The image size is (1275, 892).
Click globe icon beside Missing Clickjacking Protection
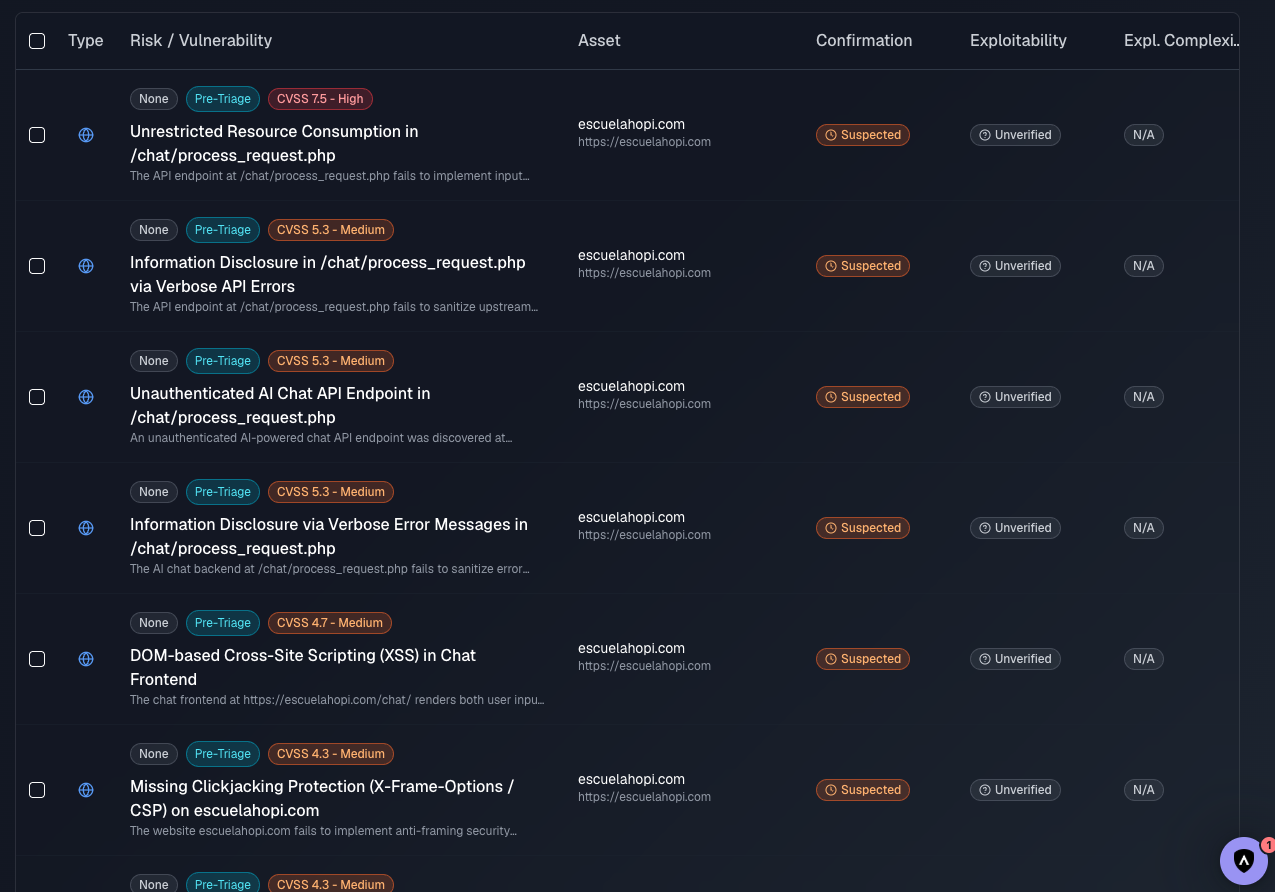(86, 790)
